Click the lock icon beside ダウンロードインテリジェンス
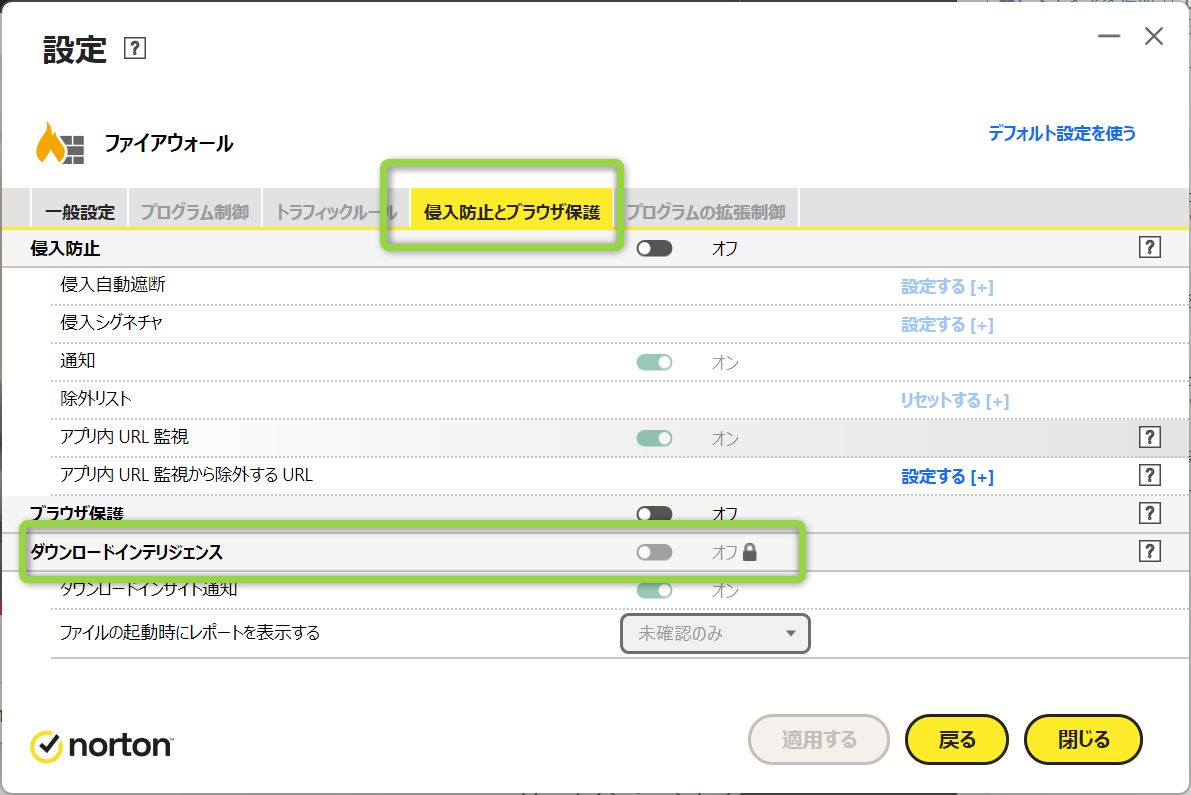This screenshot has height=795, width=1191. 750,551
